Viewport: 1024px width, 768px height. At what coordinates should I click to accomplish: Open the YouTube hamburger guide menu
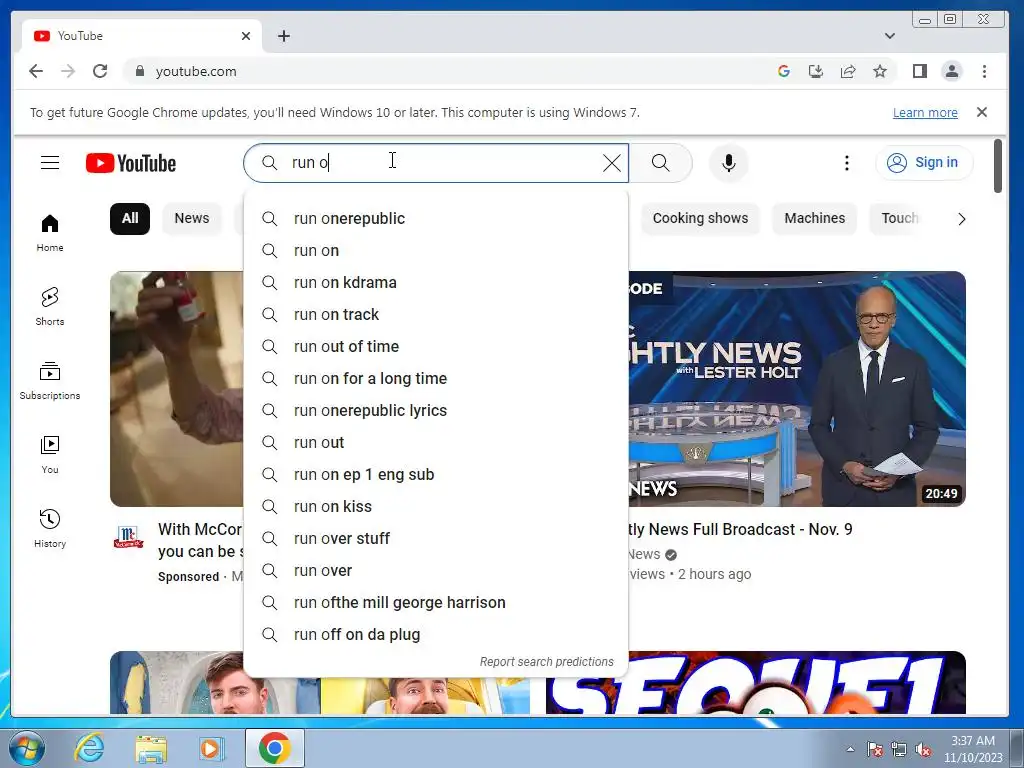click(50, 163)
